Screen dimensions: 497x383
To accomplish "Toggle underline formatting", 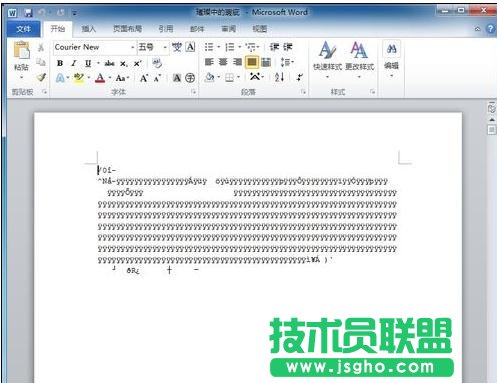I will [88, 63].
